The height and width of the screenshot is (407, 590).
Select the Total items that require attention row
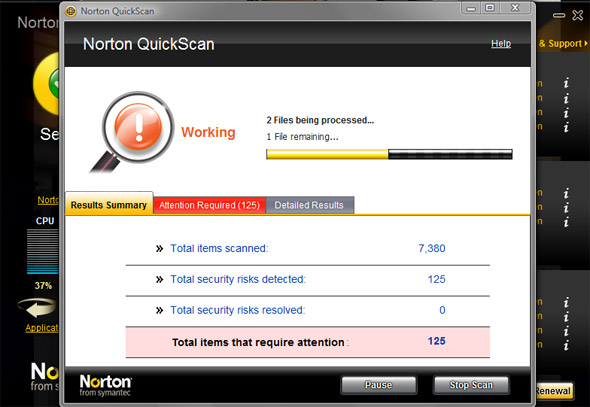(x=307, y=342)
